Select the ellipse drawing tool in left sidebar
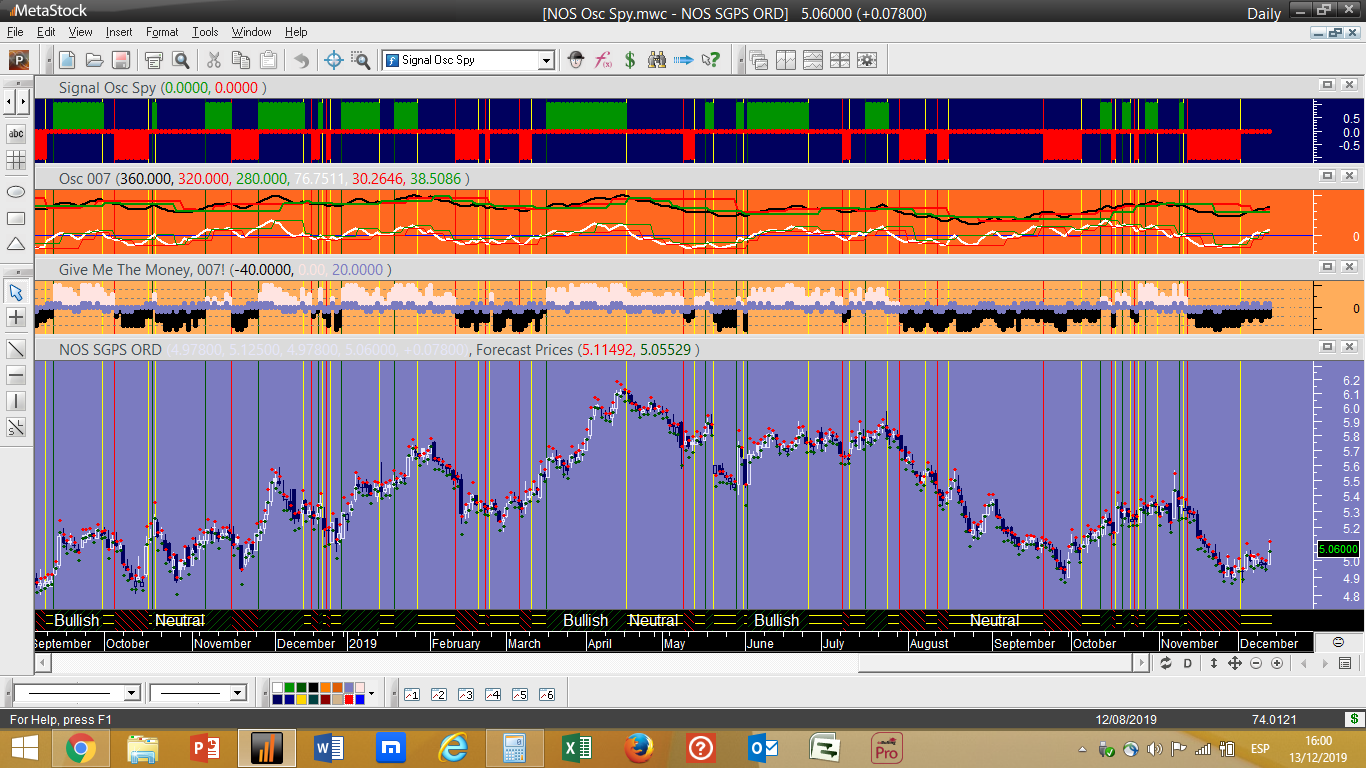 (16, 192)
